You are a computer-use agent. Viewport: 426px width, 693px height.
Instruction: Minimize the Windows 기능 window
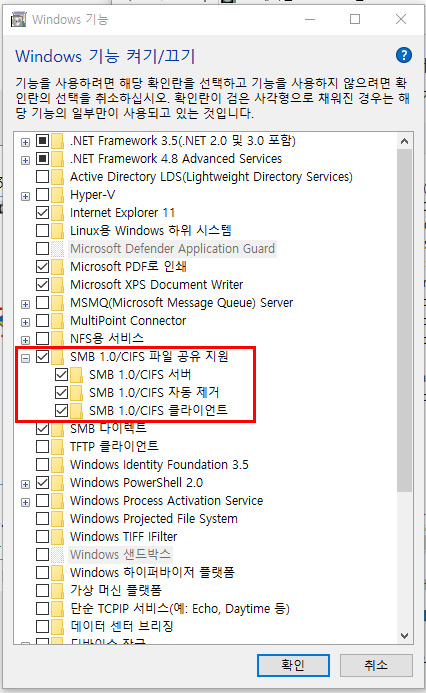310,19
